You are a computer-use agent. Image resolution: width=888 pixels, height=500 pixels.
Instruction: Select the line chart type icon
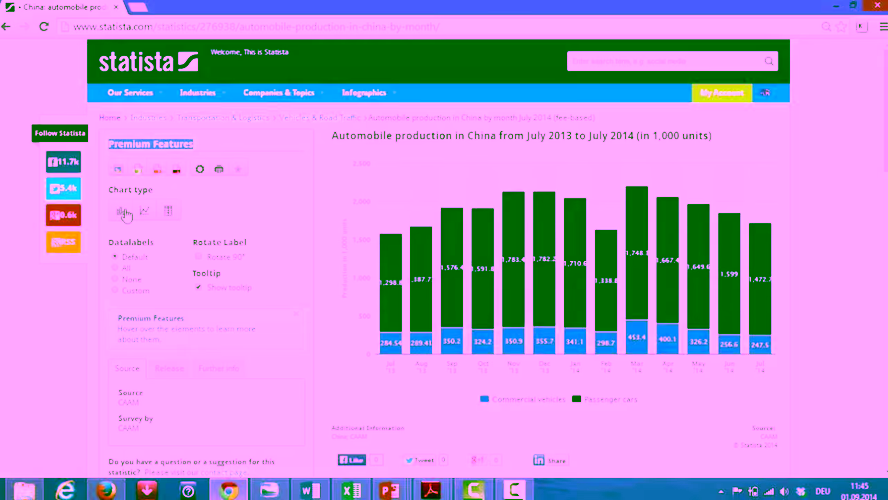coord(145,211)
